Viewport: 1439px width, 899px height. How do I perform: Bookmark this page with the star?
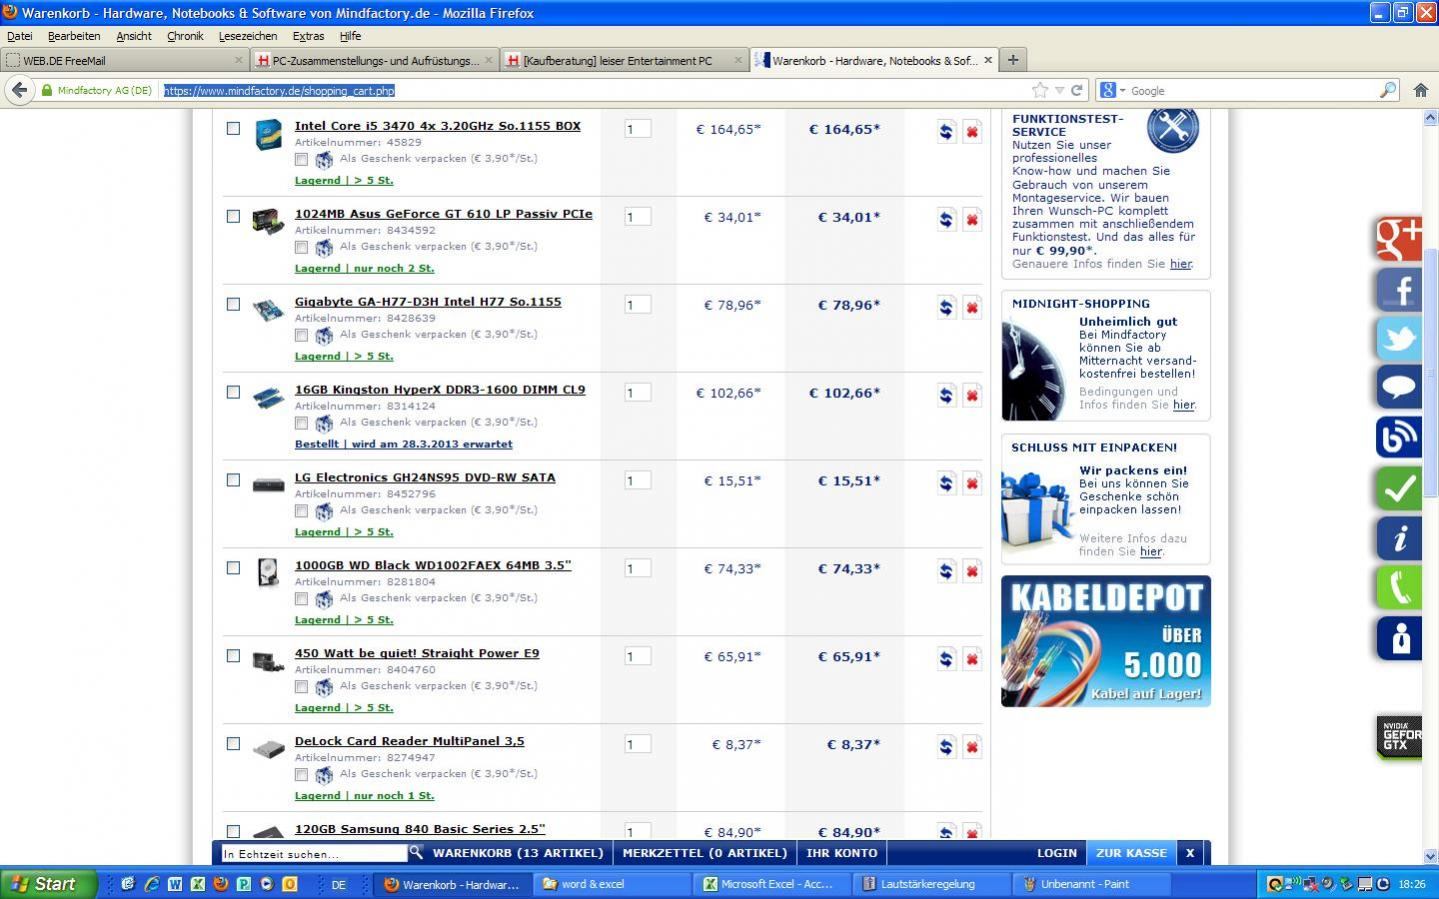(x=1040, y=90)
